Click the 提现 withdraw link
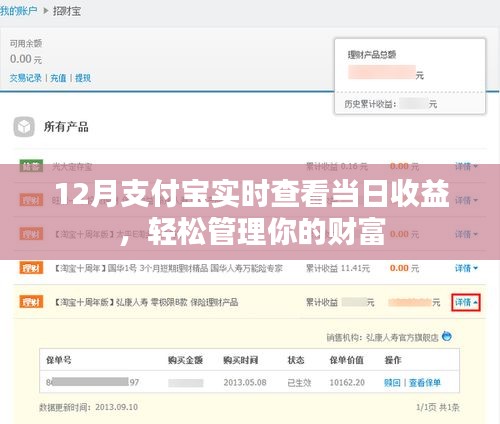Viewport: 500px width, 424px height. tap(83, 78)
